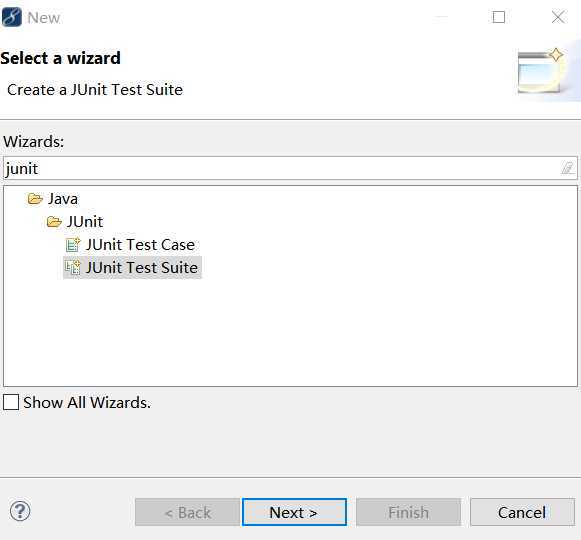Screen dimensions: 581x540
Task: Close the New dialog with X
Action: (558, 17)
